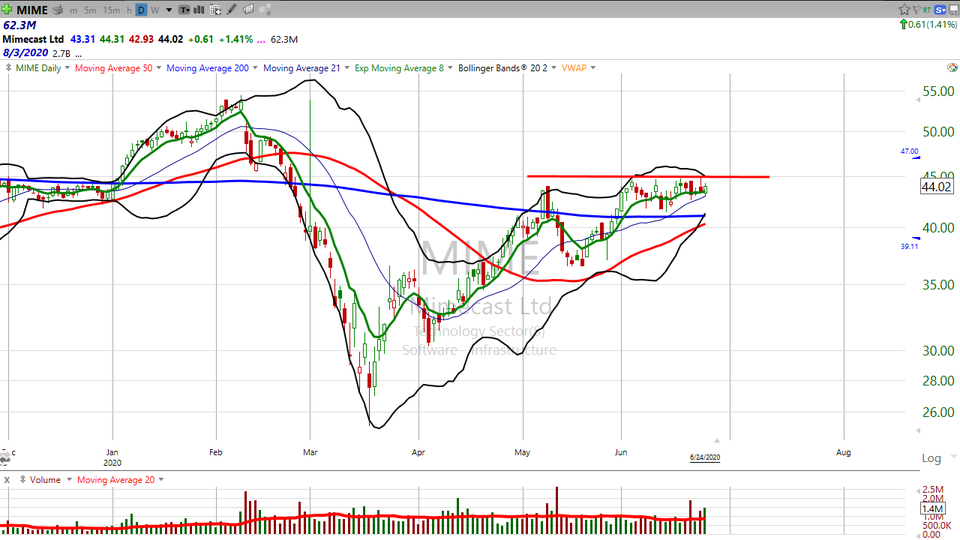Switch to the Daily (D) timeframe

tap(141, 10)
